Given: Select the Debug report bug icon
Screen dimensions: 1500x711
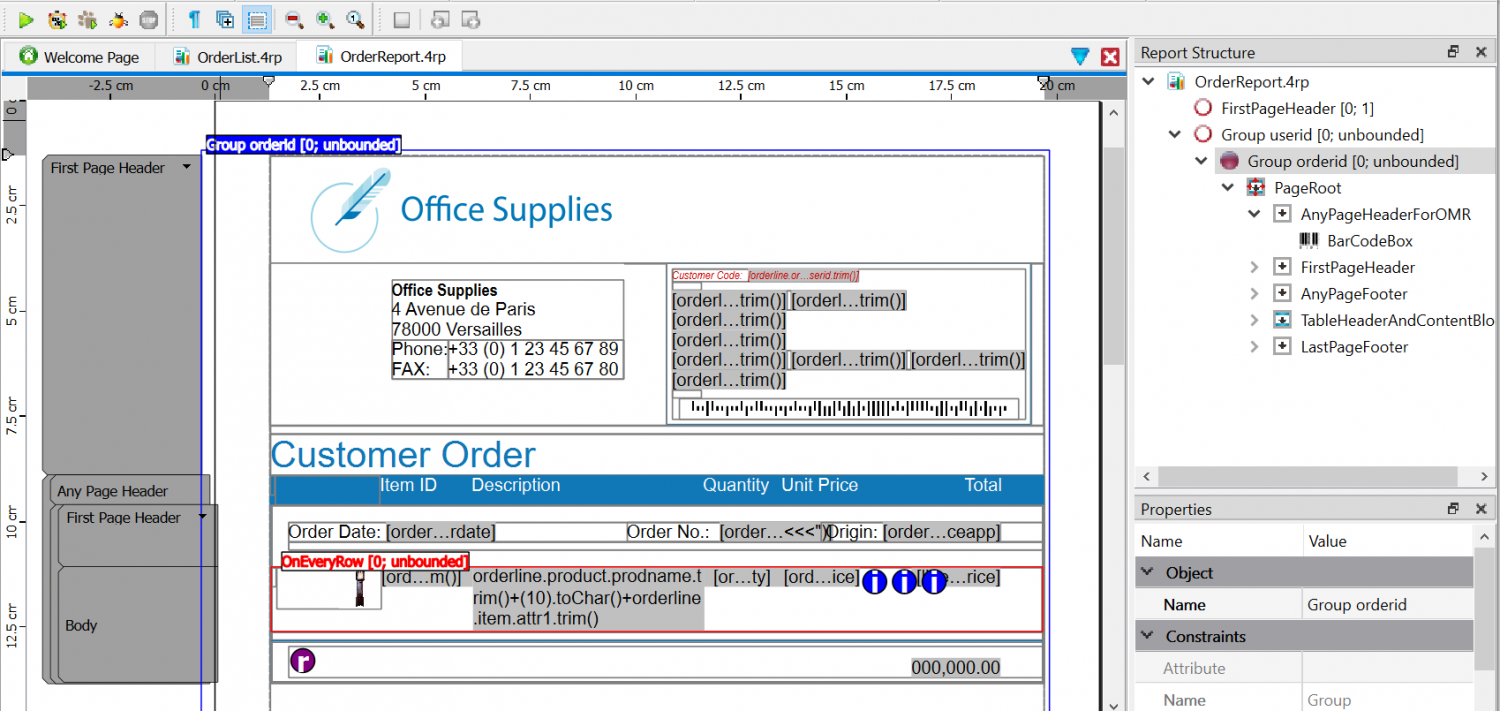Looking at the screenshot, I should click(x=117, y=19).
